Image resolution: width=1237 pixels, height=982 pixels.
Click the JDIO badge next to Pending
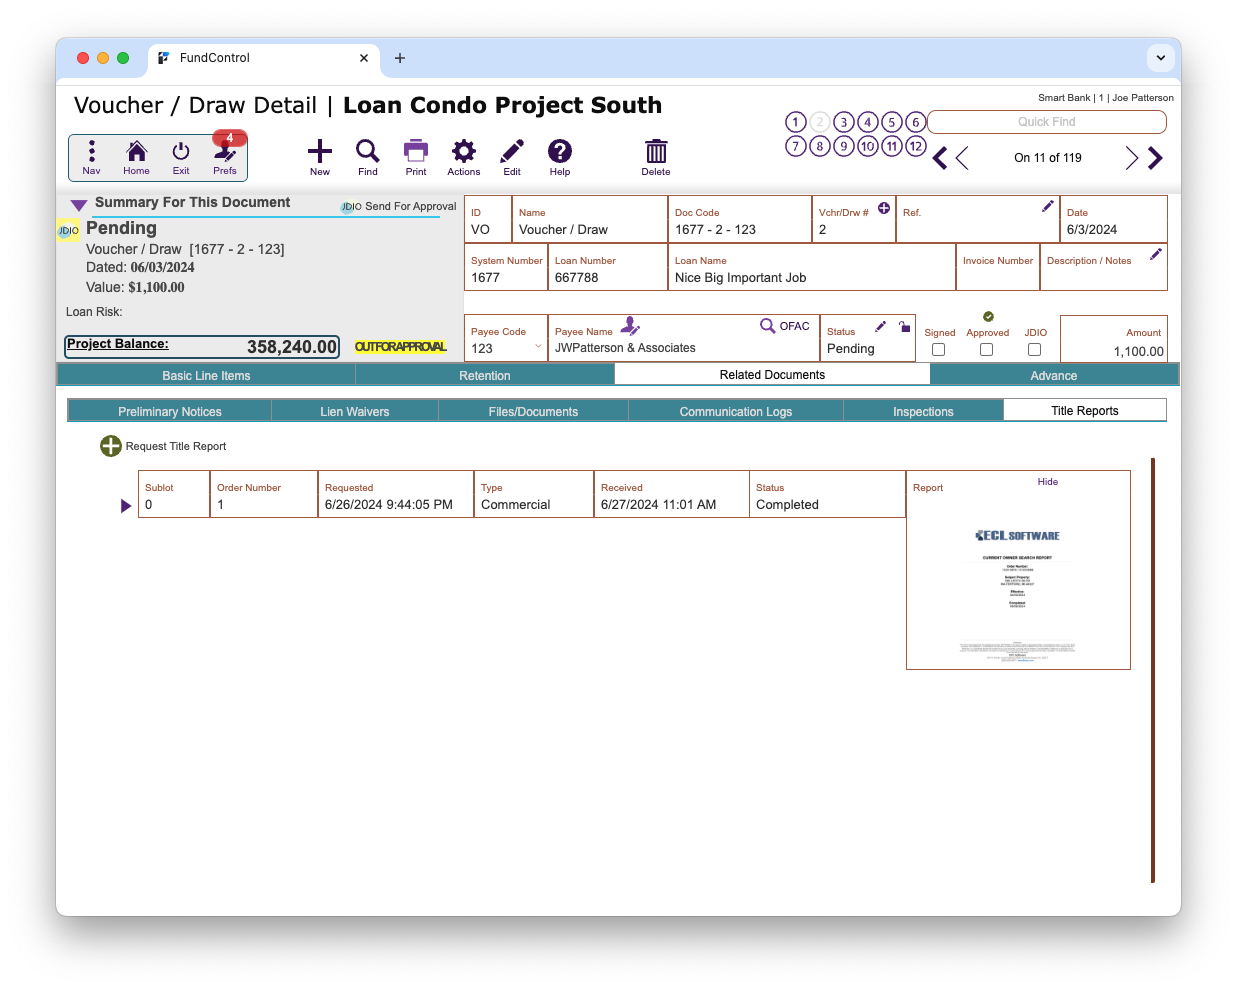pos(68,231)
